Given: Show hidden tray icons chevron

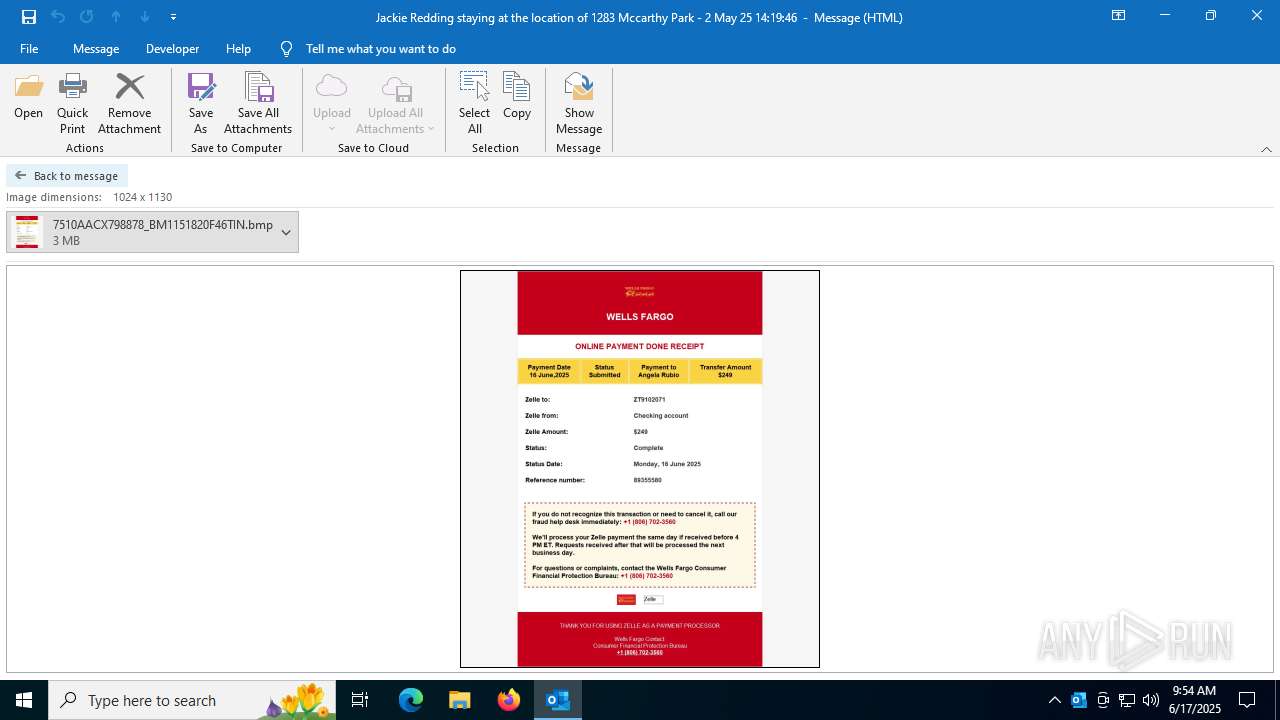Looking at the screenshot, I should click(1055, 700).
